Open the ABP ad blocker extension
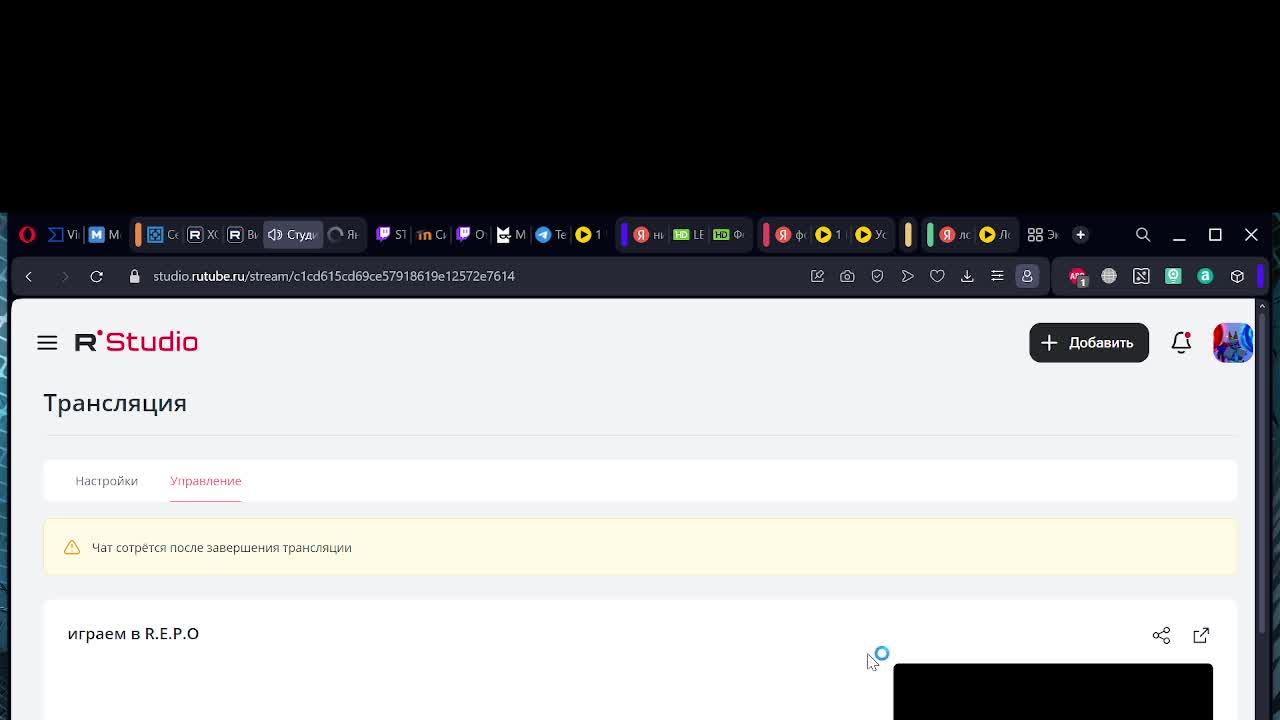Viewport: 1280px width, 720px height. click(1077, 276)
